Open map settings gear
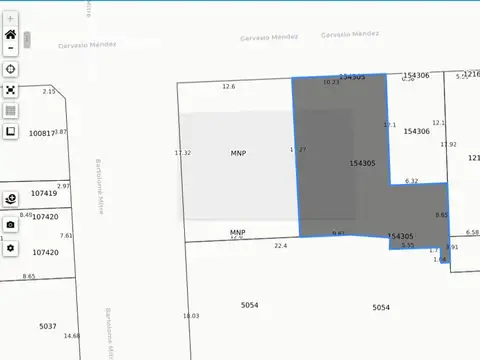 coord(10,248)
